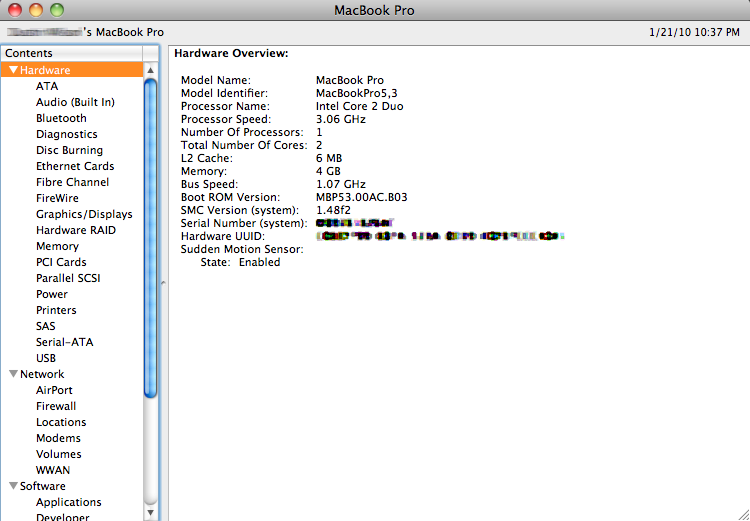The height and width of the screenshot is (521, 750).
Task: Open USB hardware entry
Action: coord(46,358)
